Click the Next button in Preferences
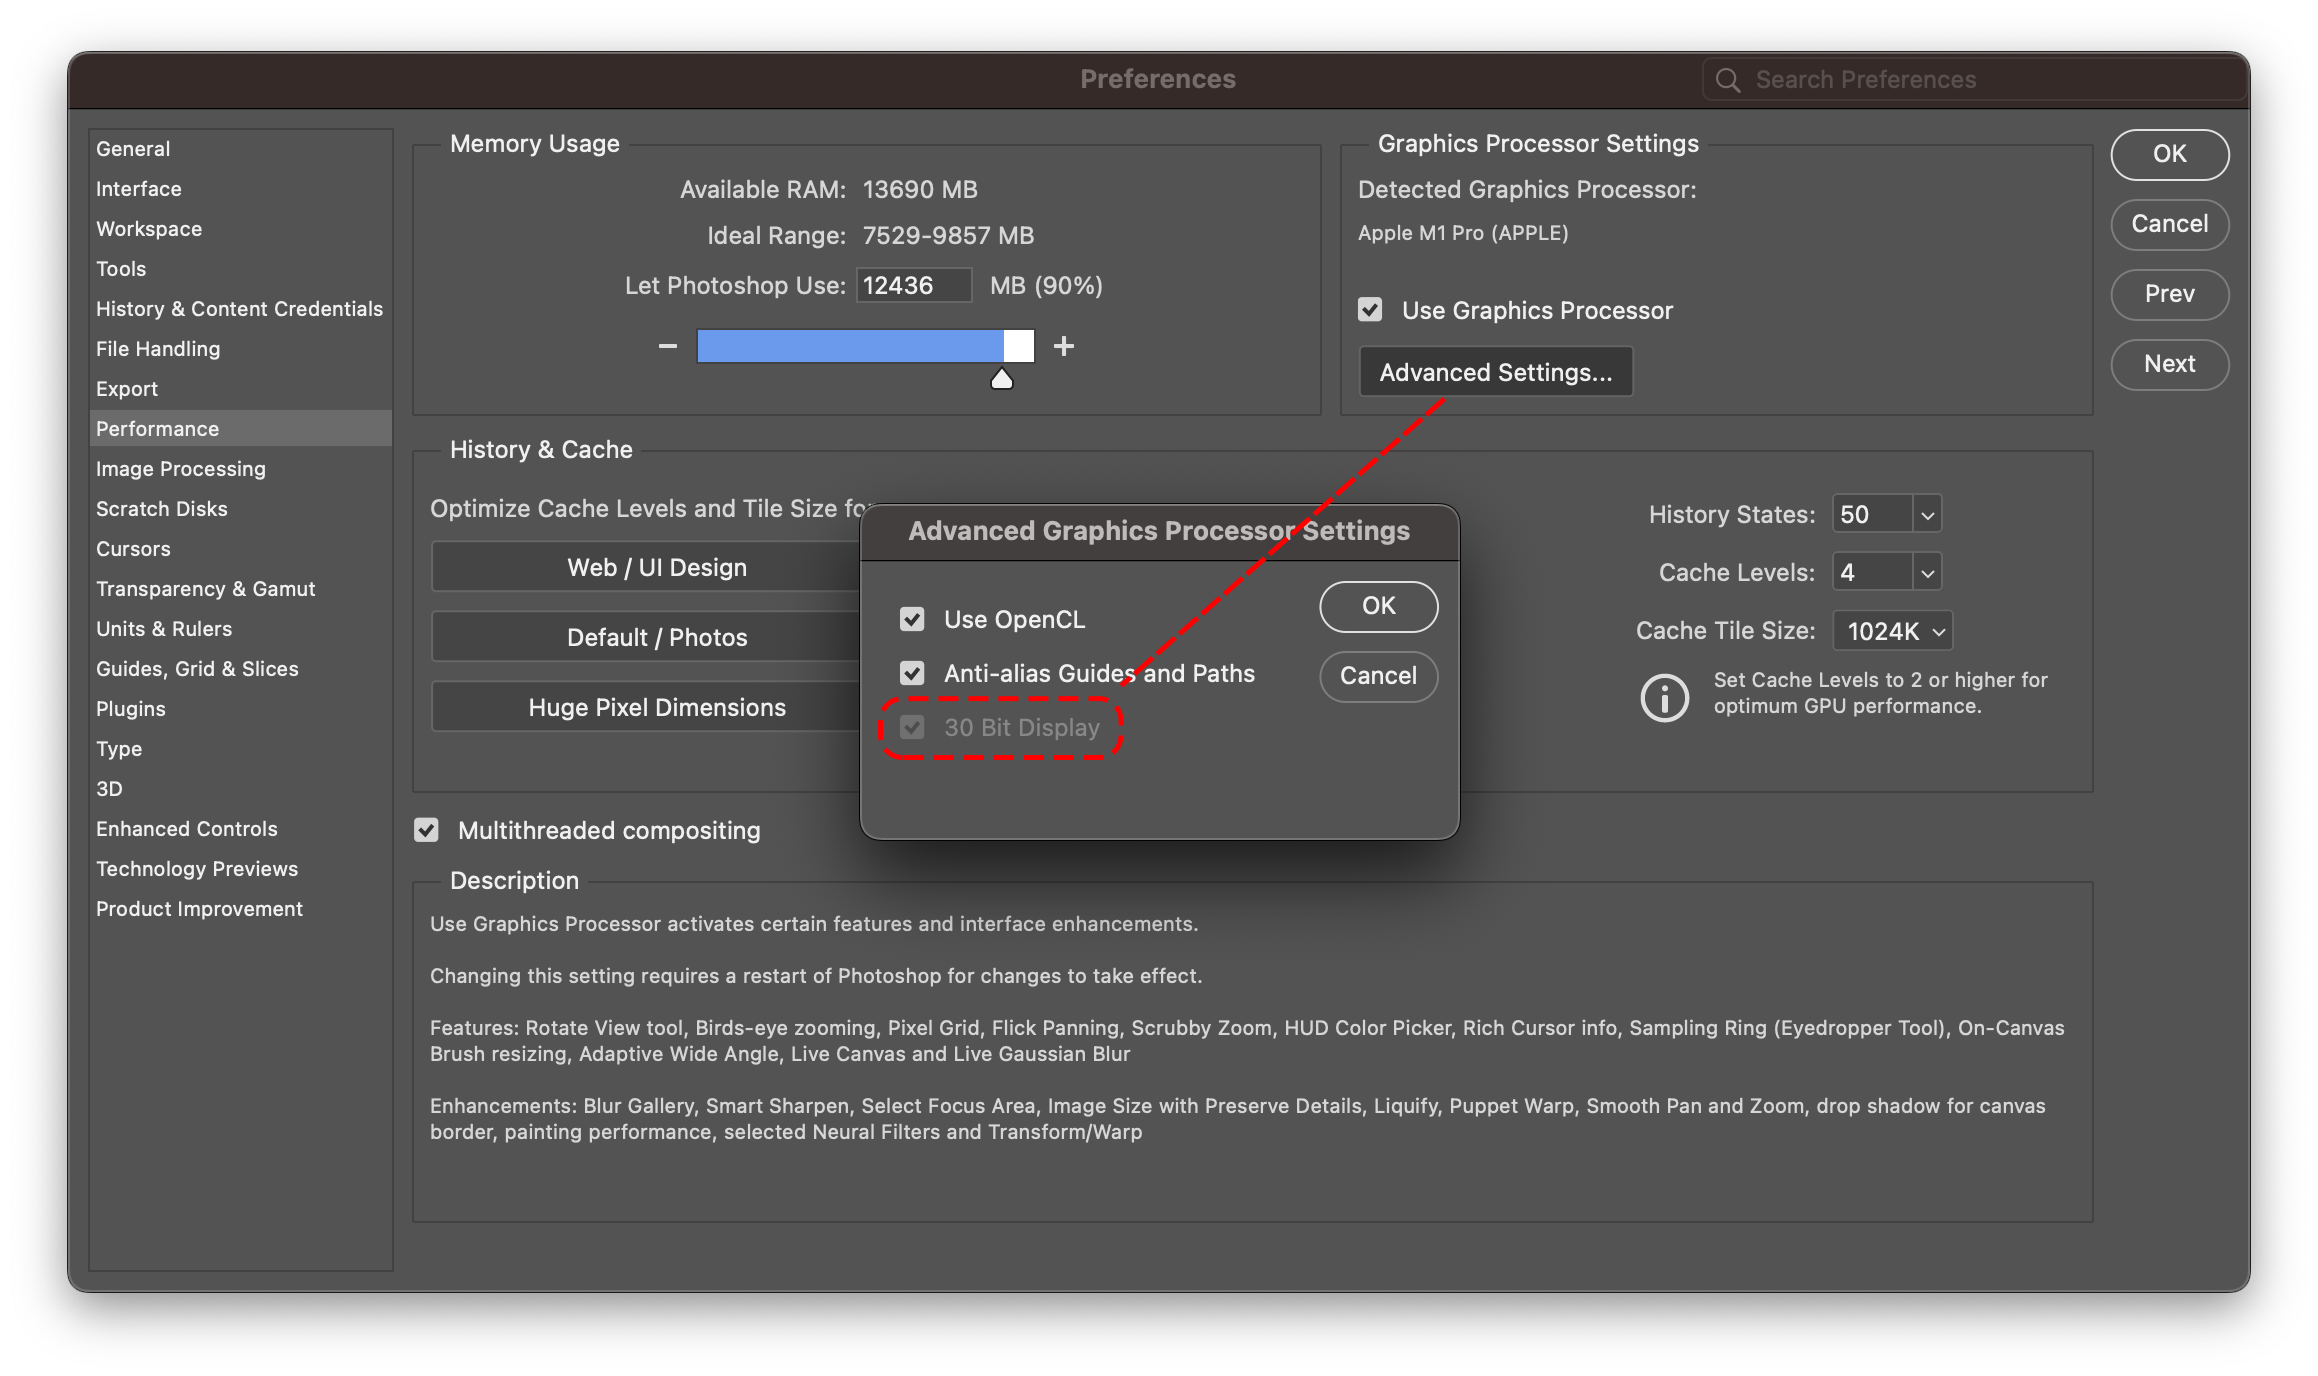2318x1376 pixels. click(2169, 364)
